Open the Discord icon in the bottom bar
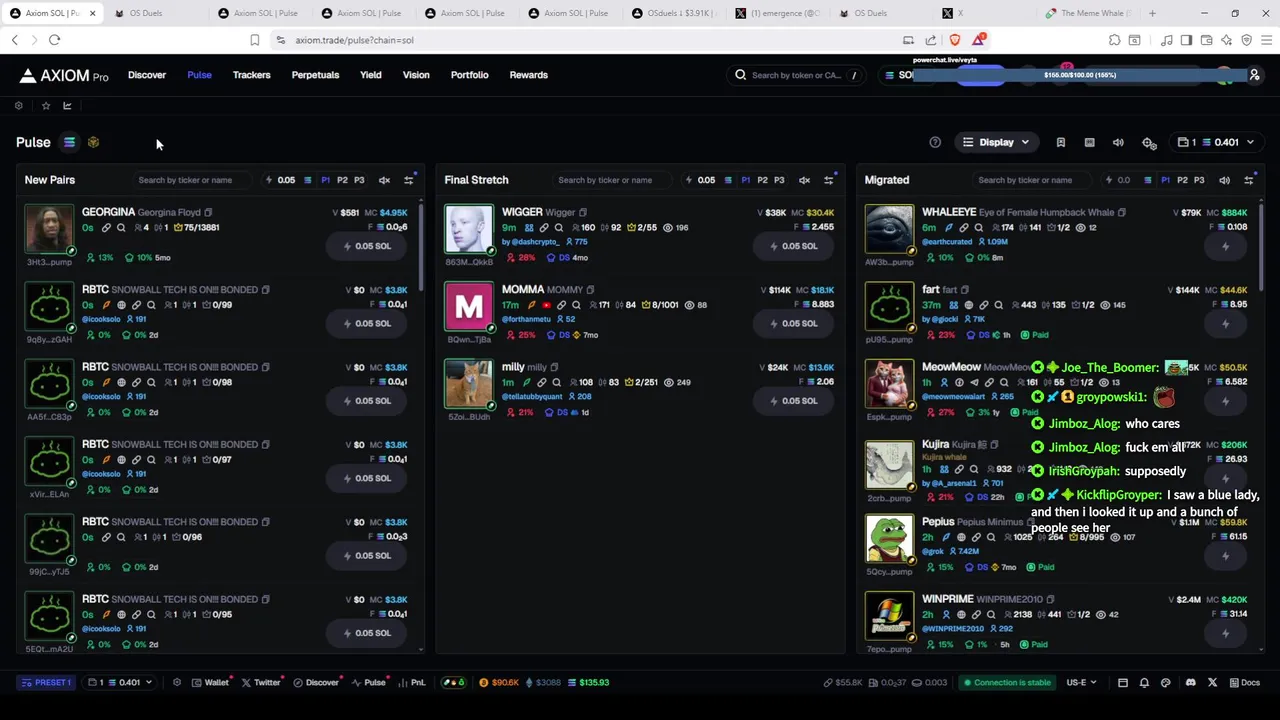 pyautogui.click(x=1190, y=682)
